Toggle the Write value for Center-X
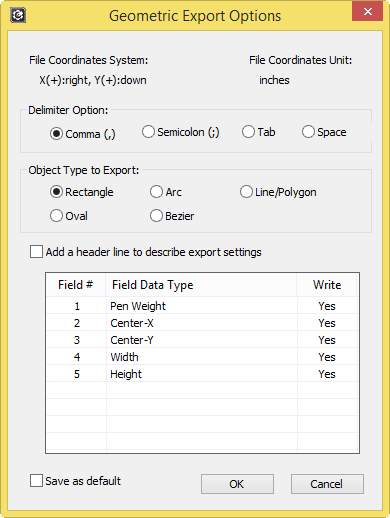The image size is (390, 518). tap(327, 323)
